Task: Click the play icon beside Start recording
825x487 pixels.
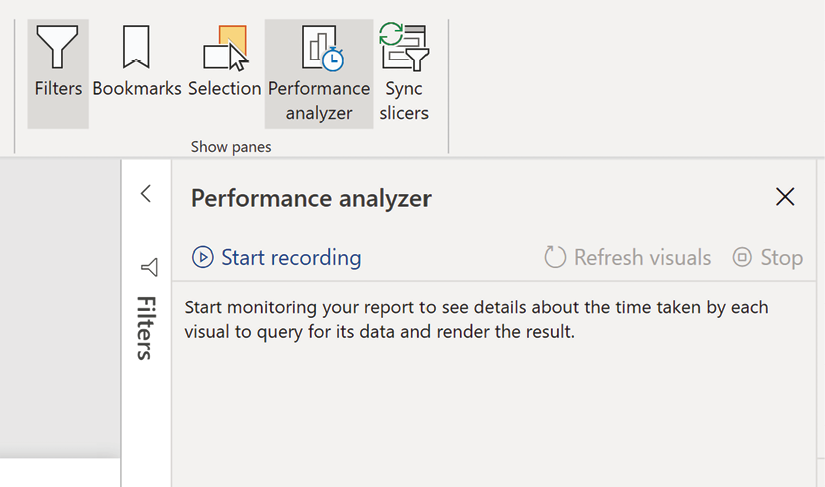Action: point(203,258)
